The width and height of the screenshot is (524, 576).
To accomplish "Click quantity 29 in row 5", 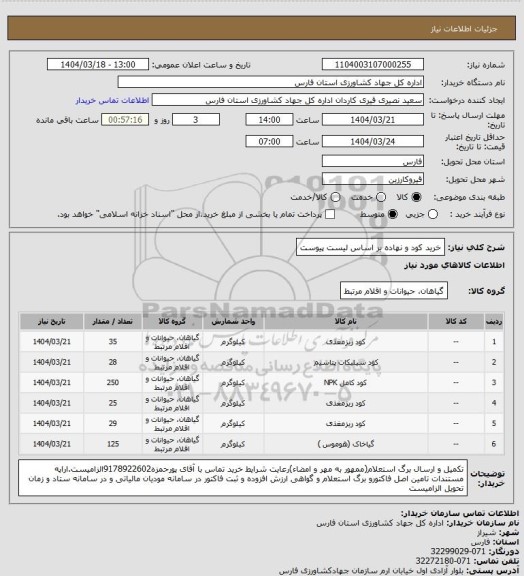I will coord(112,424).
